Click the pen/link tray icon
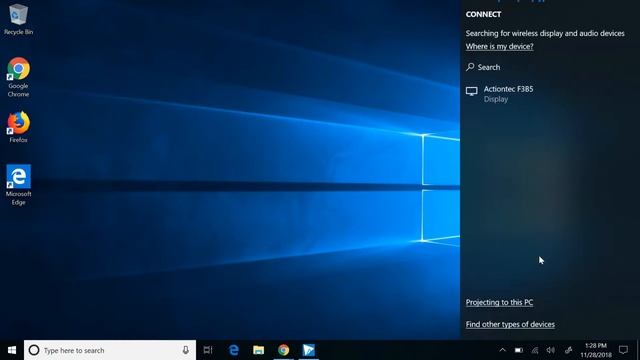 click(568, 350)
